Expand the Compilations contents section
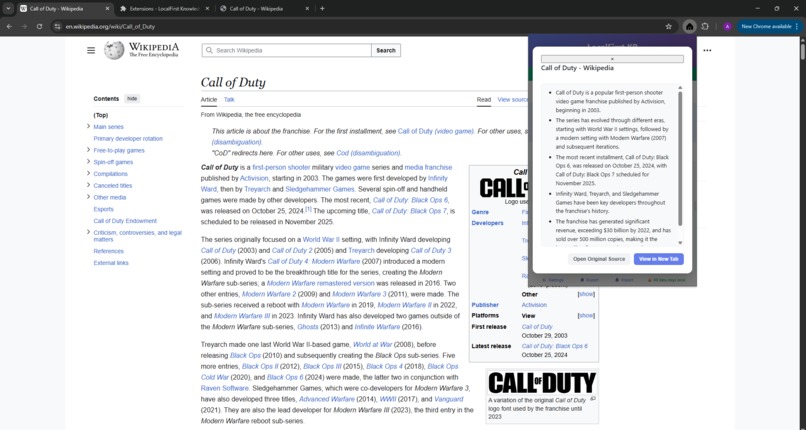The image size is (806, 430). pos(88,174)
